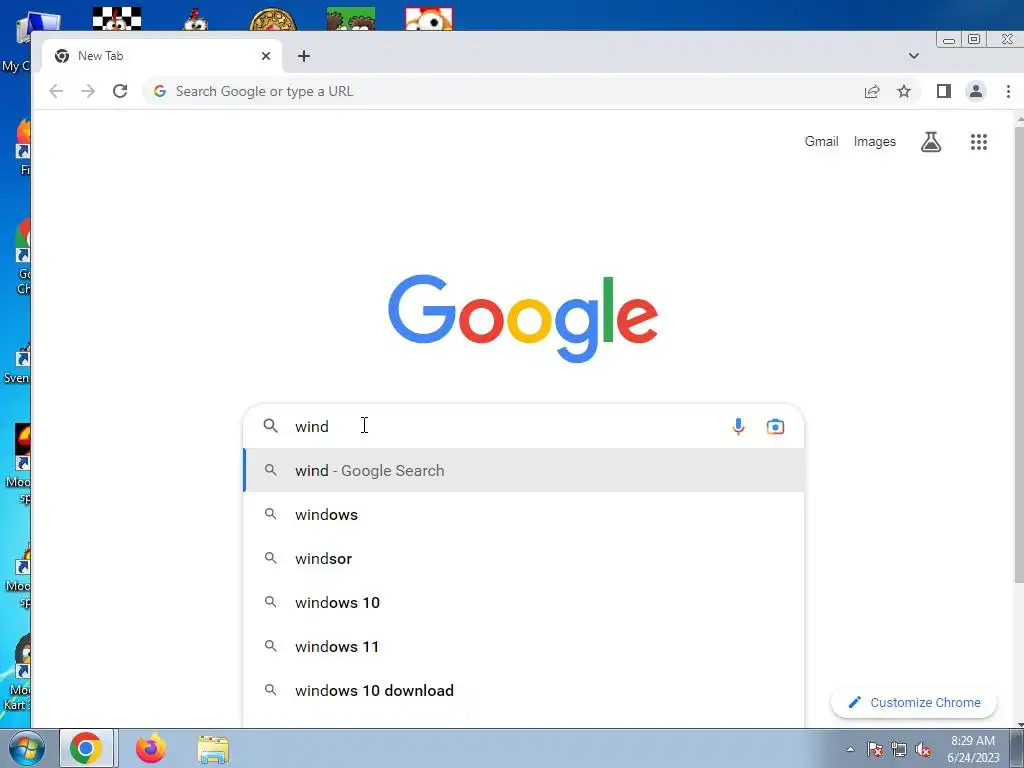1024x768 pixels.
Task: Open the Chrome three-dot menu
Action: tap(1008, 91)
